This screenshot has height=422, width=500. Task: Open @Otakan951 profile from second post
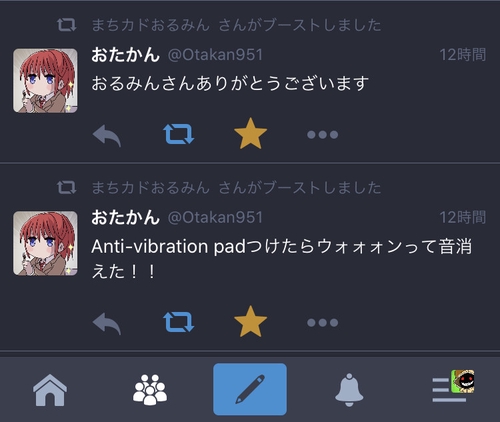215,217
